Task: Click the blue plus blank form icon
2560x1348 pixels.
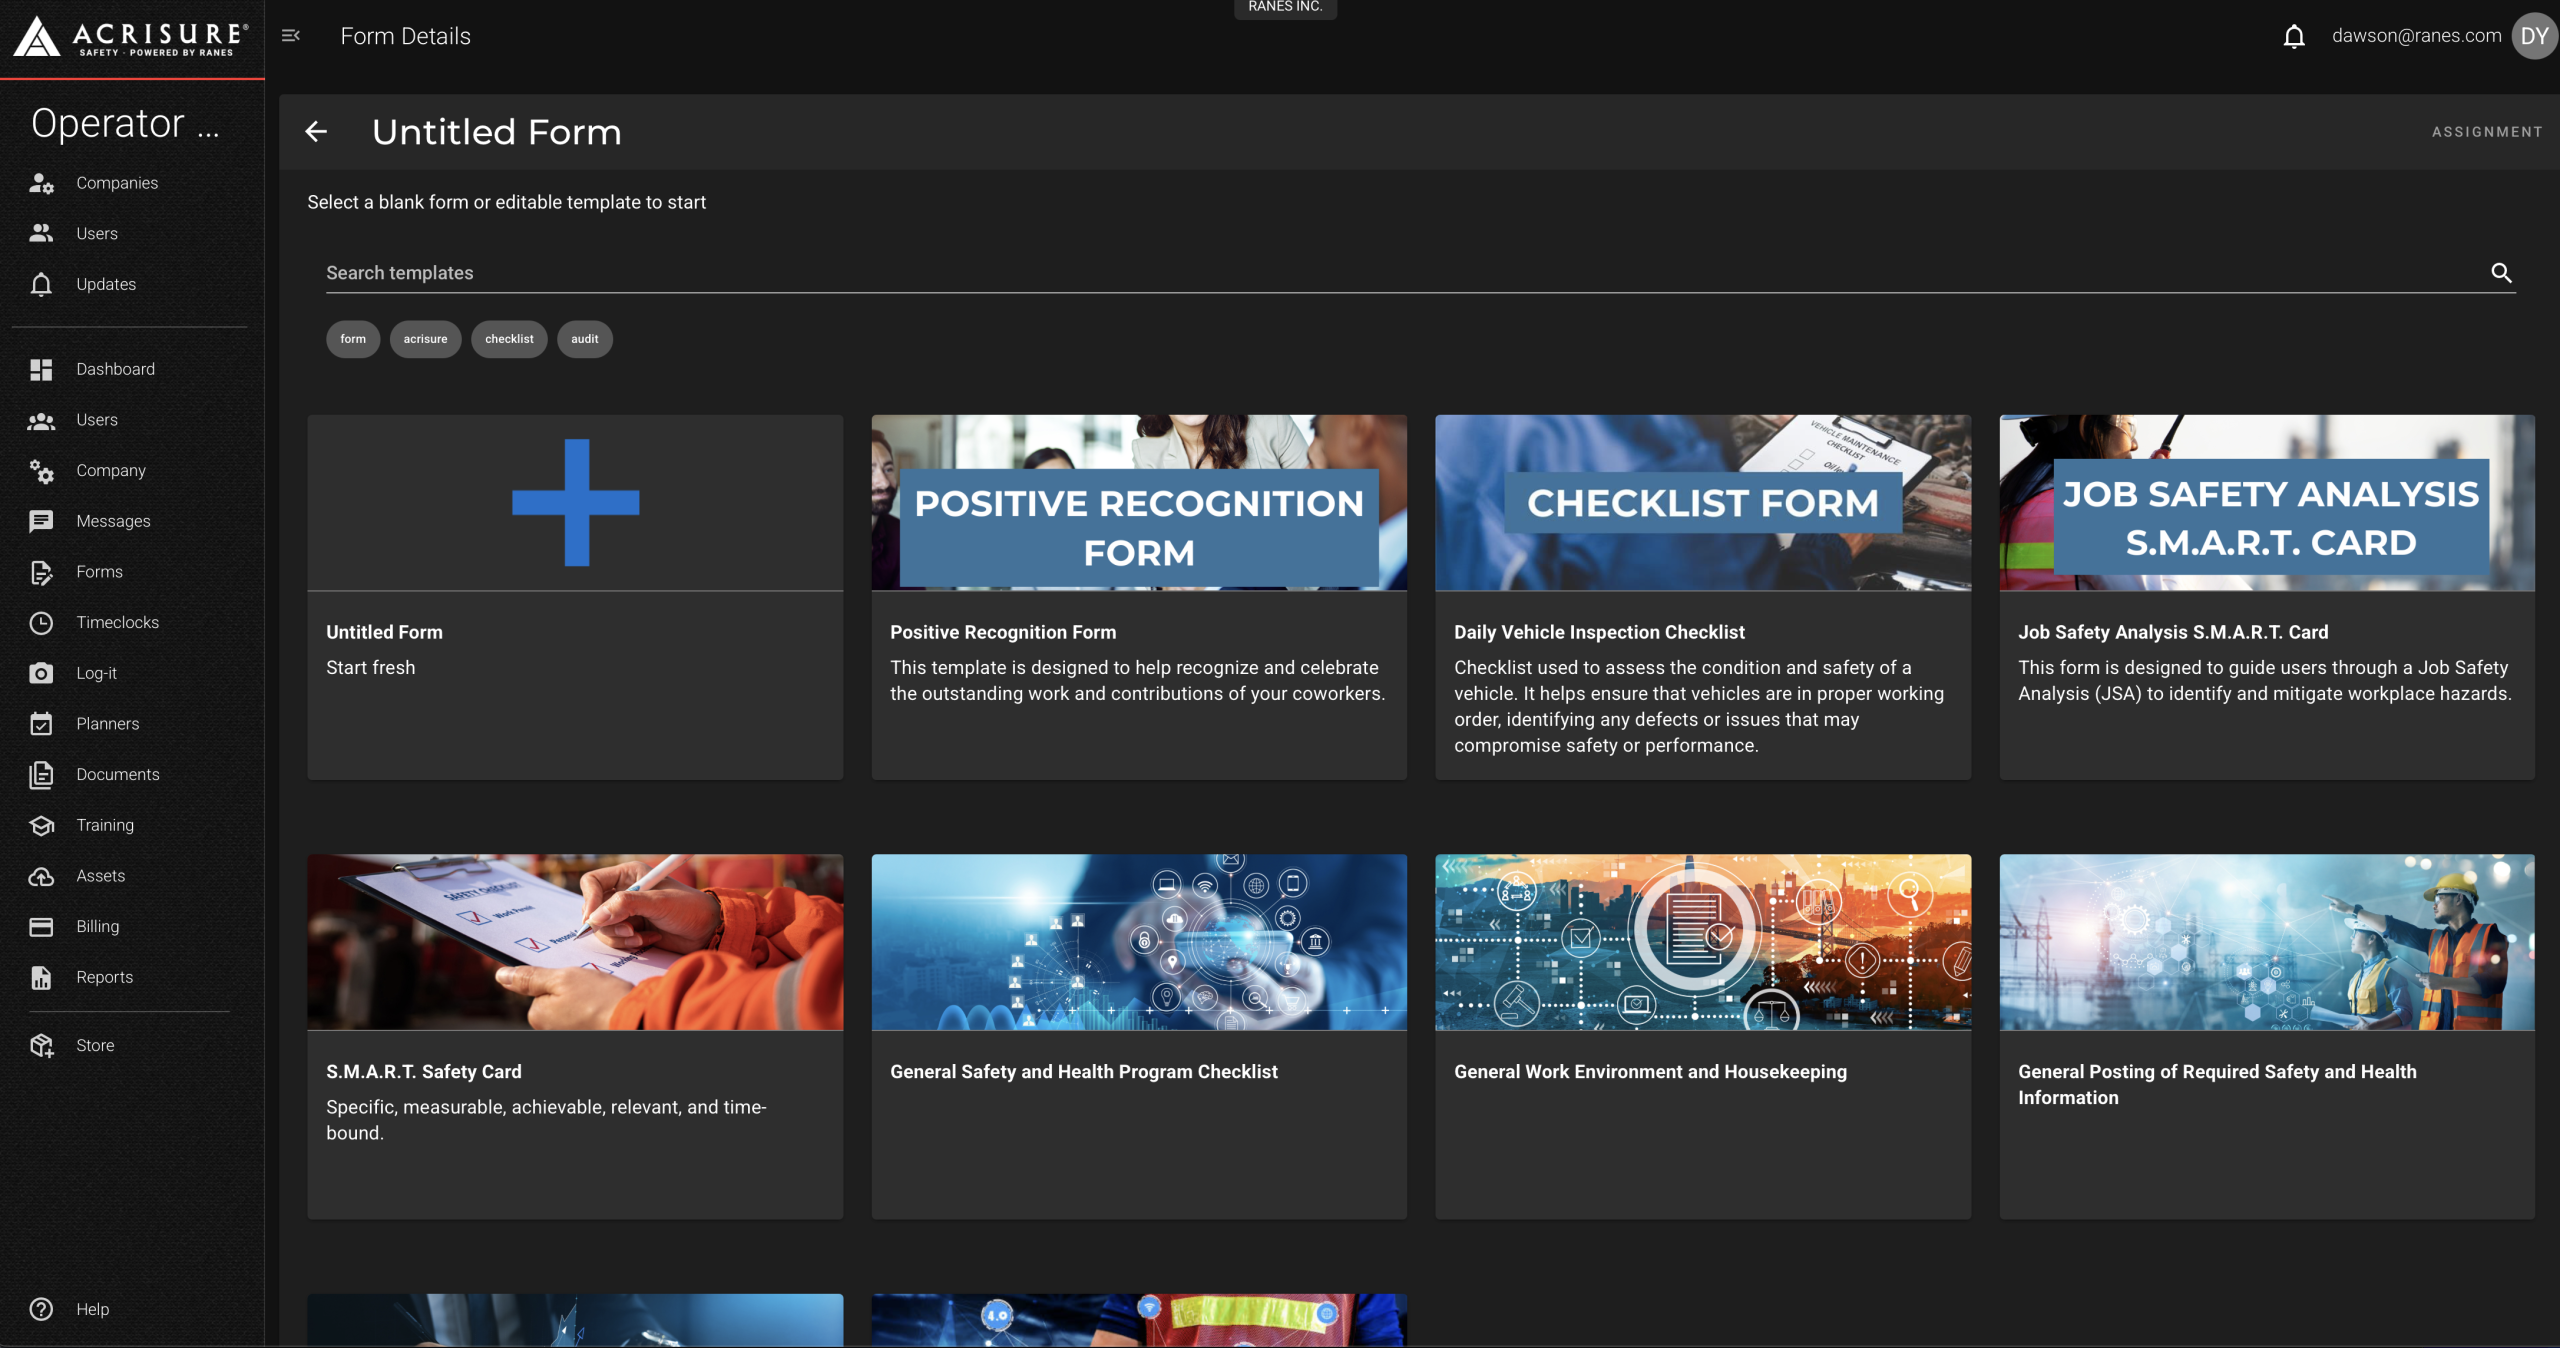Action: (x=575, y=502)
